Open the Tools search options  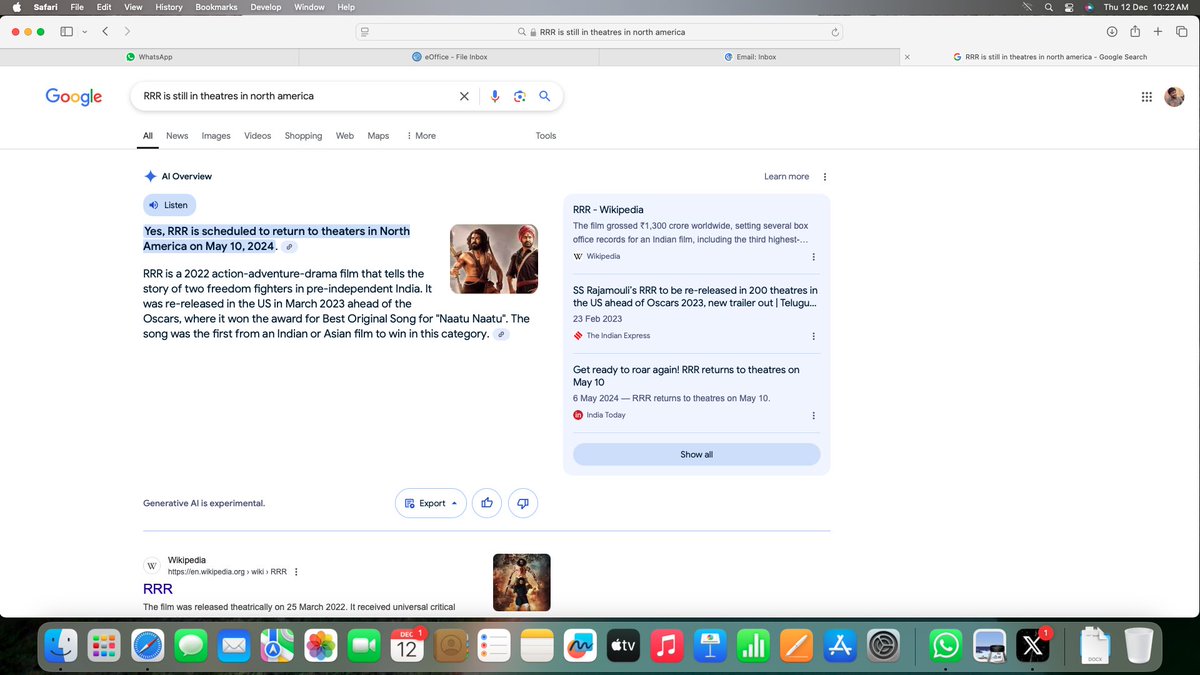(546, 136)
